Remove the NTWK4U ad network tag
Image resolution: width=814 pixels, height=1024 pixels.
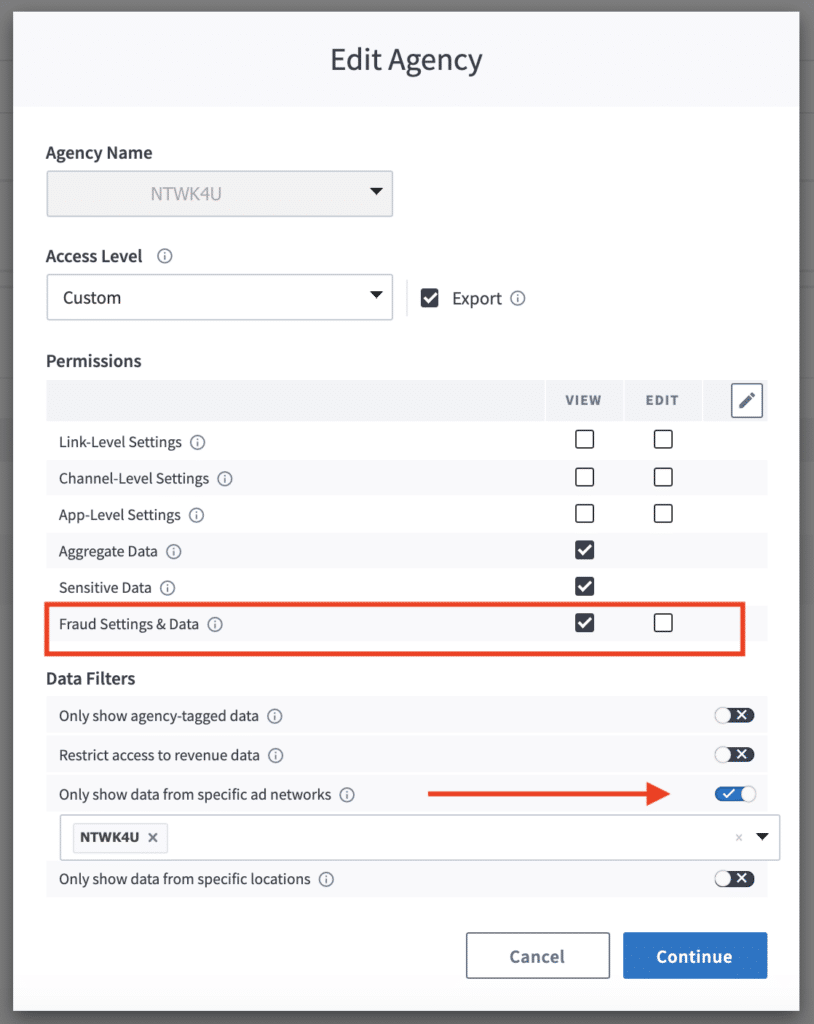(153, 838)
